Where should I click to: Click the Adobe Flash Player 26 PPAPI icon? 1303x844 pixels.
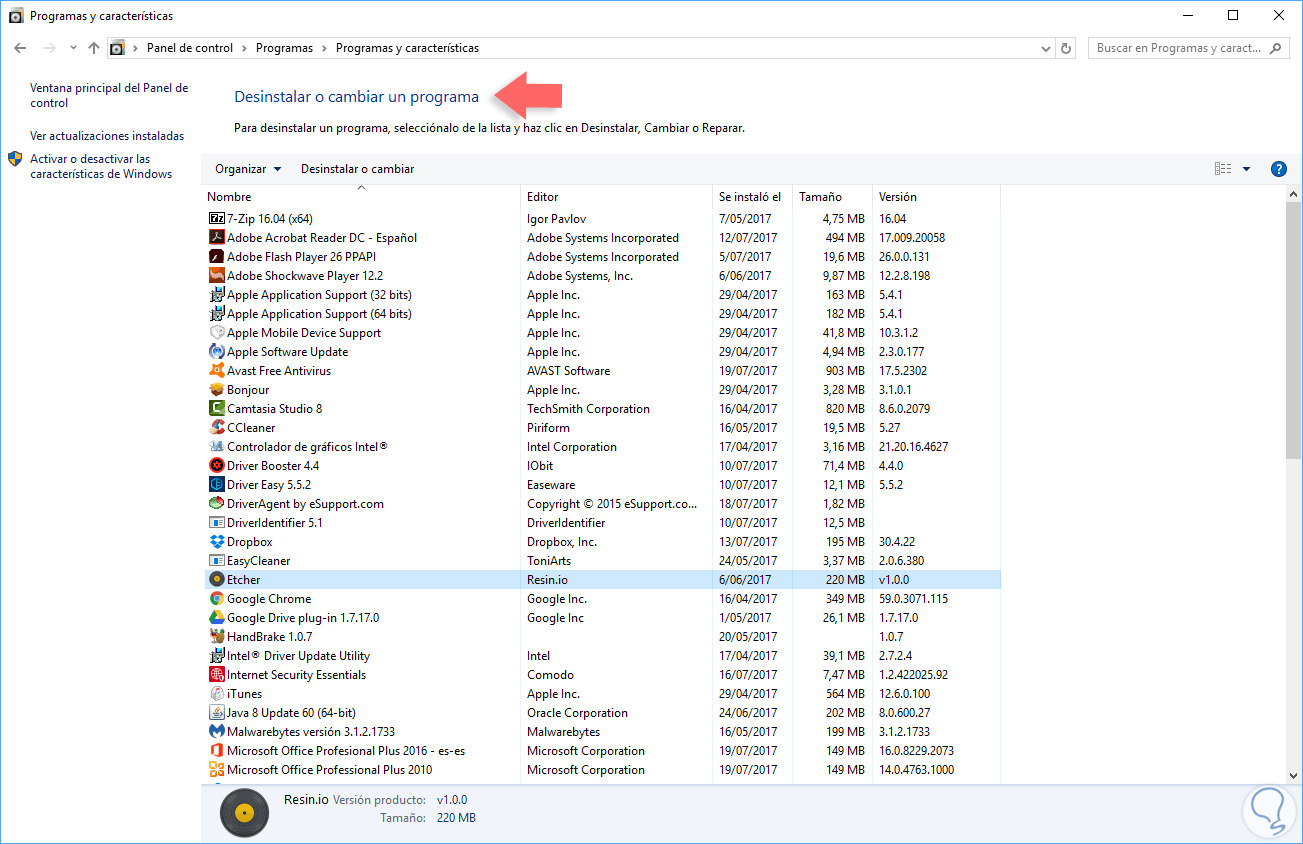[x=217, y=256]
